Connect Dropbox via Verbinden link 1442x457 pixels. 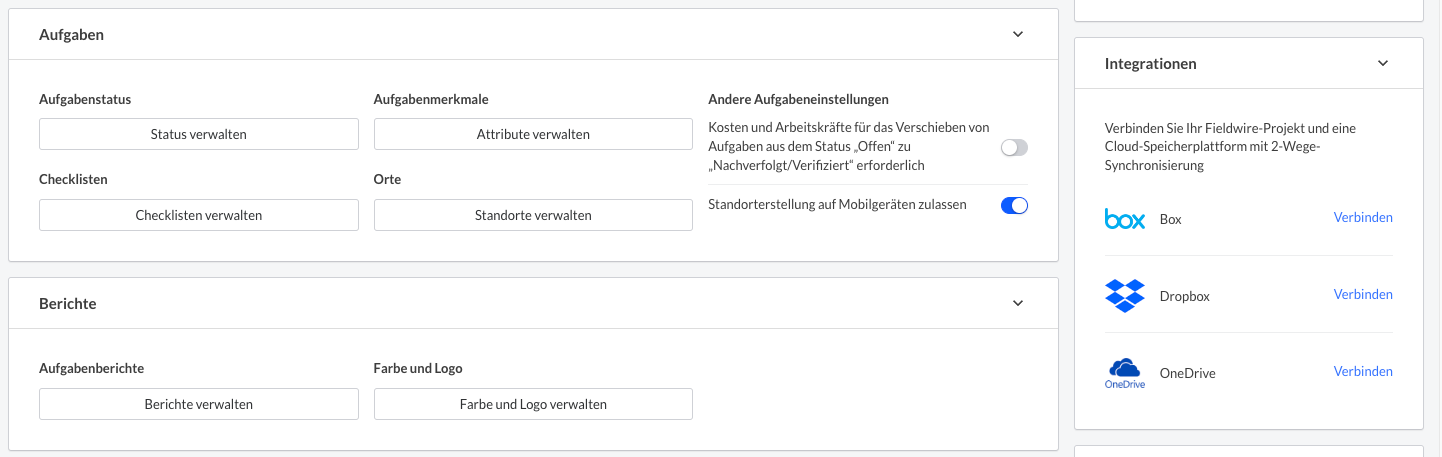point(1363,295)
